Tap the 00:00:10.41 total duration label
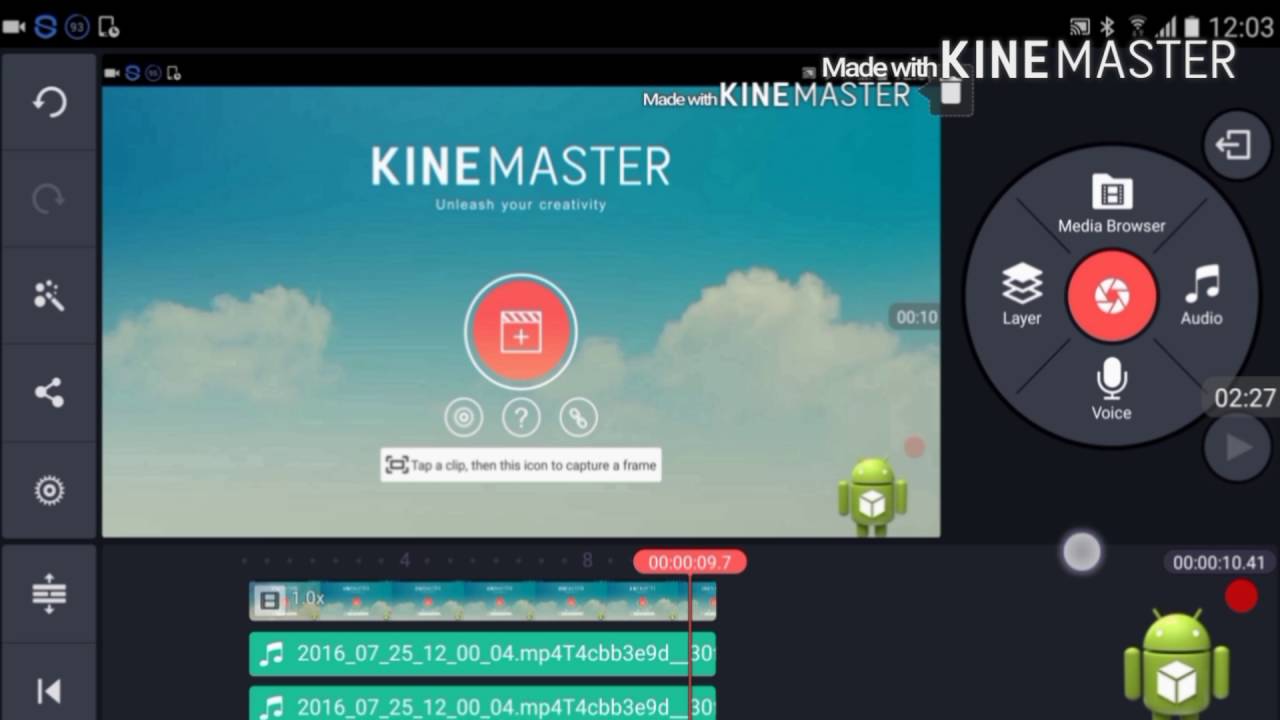Image resolution: width=1280 pixels, height=720 pixels. [x=1218, y=563]
